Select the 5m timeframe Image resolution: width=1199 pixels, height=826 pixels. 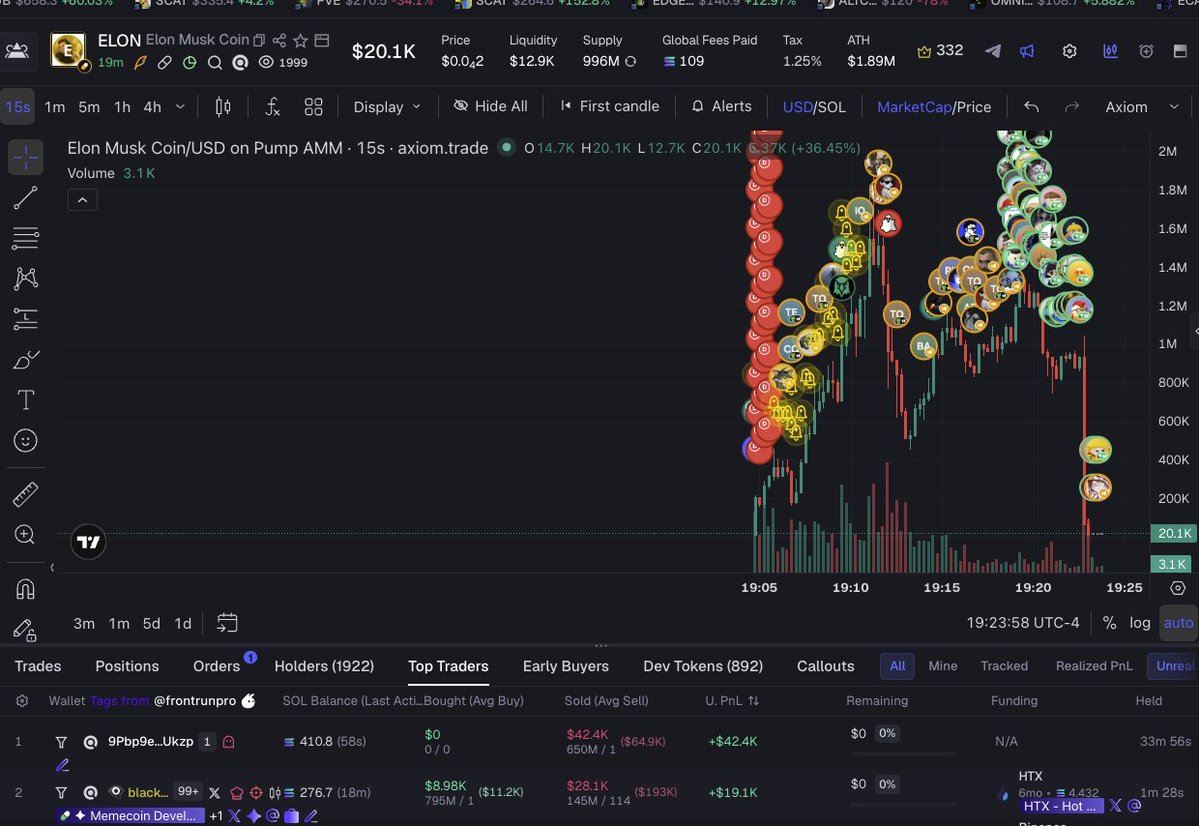(89, 107)
